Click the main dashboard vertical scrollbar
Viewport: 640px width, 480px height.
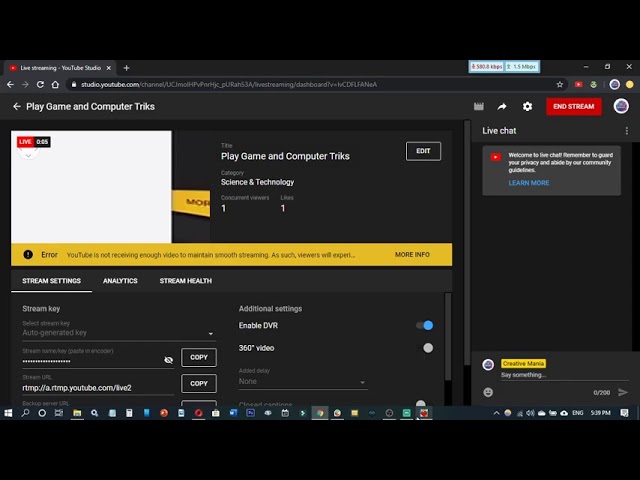(467, 243)
